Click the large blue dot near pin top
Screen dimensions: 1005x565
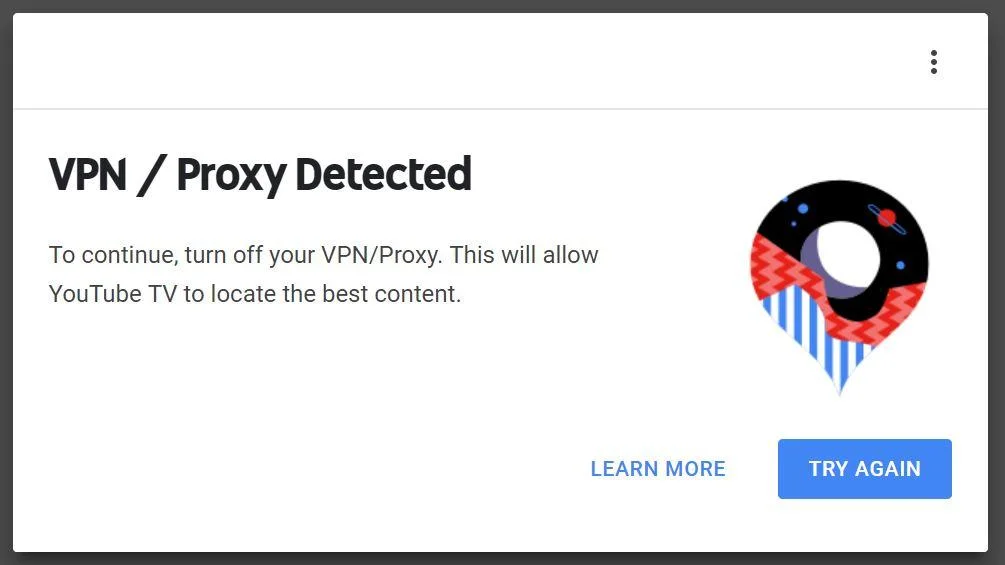click(802, 208)
